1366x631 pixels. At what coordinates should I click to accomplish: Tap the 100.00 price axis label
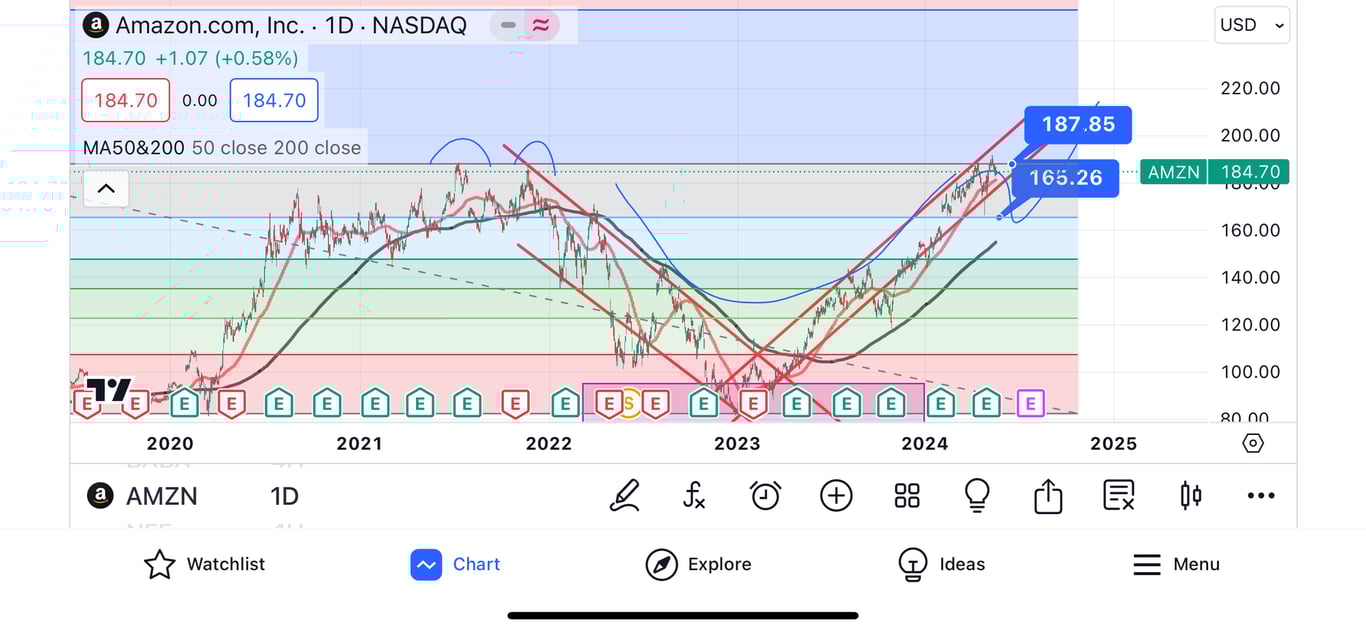pos(1250,371)
